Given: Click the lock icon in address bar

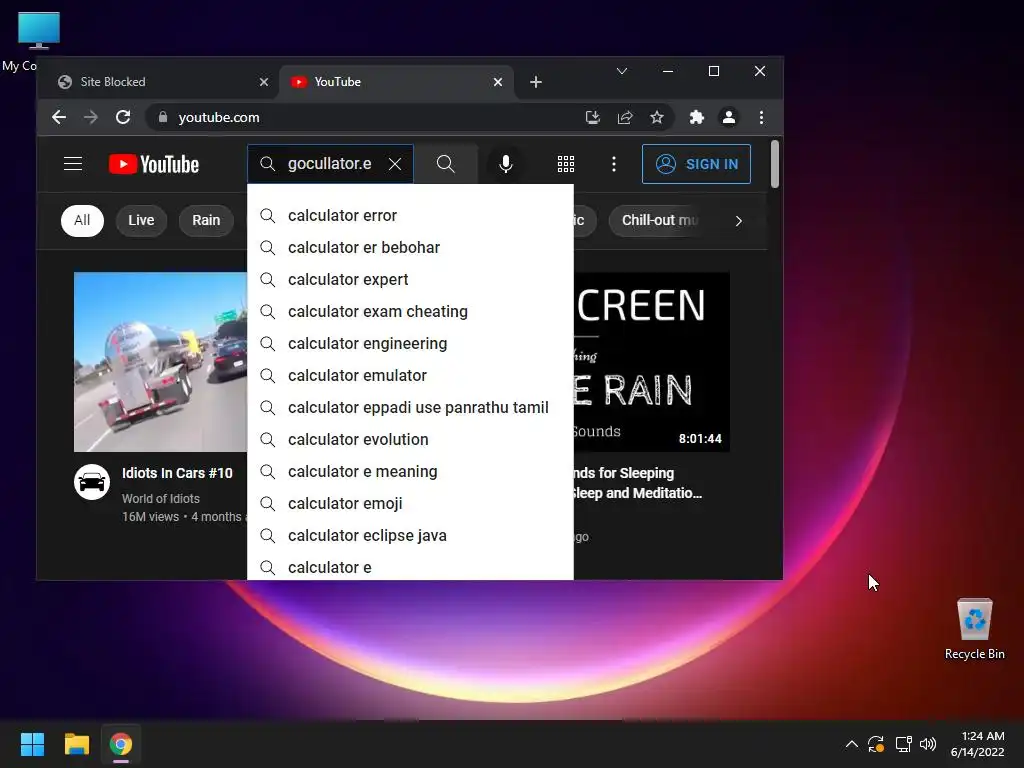Looking at the screenshot, I should click(163, 118).
